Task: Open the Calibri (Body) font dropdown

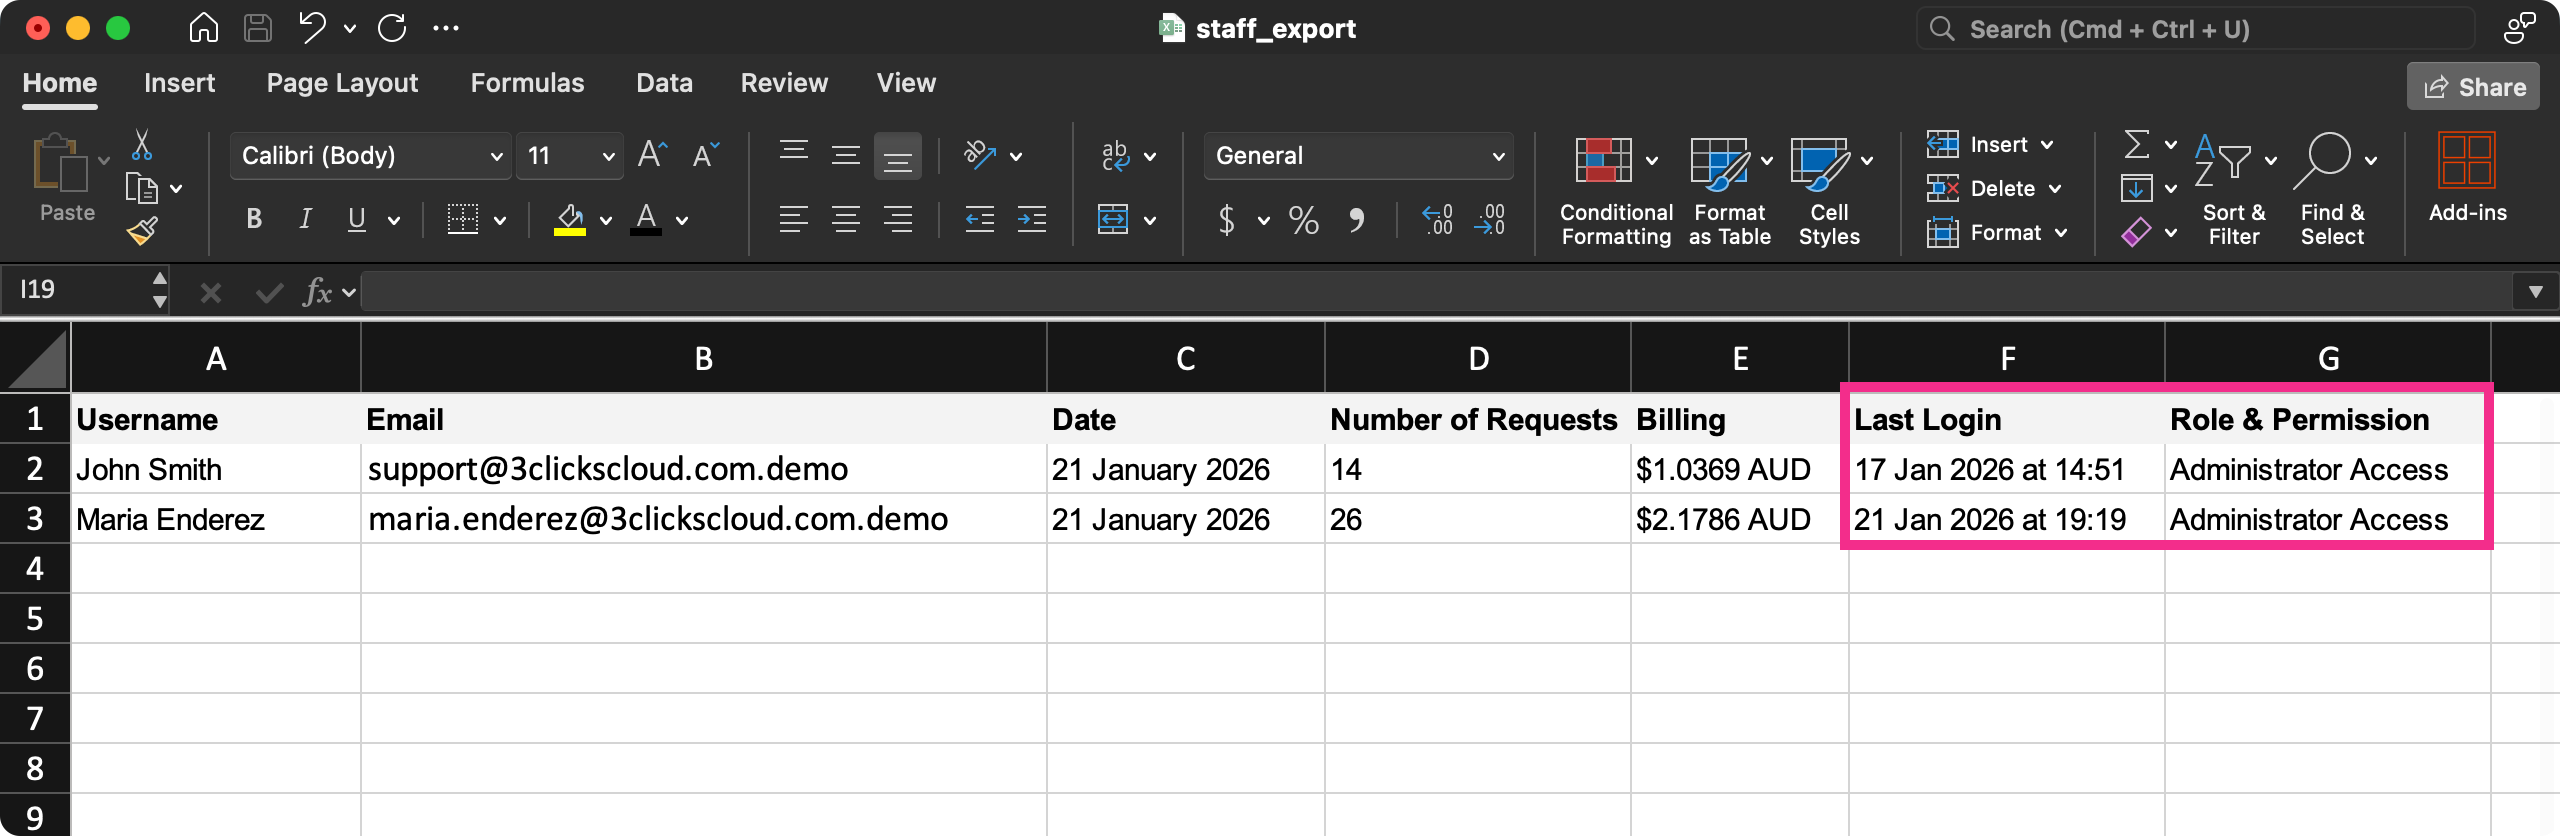Action: pyautogui.click(x=370, y=156)
